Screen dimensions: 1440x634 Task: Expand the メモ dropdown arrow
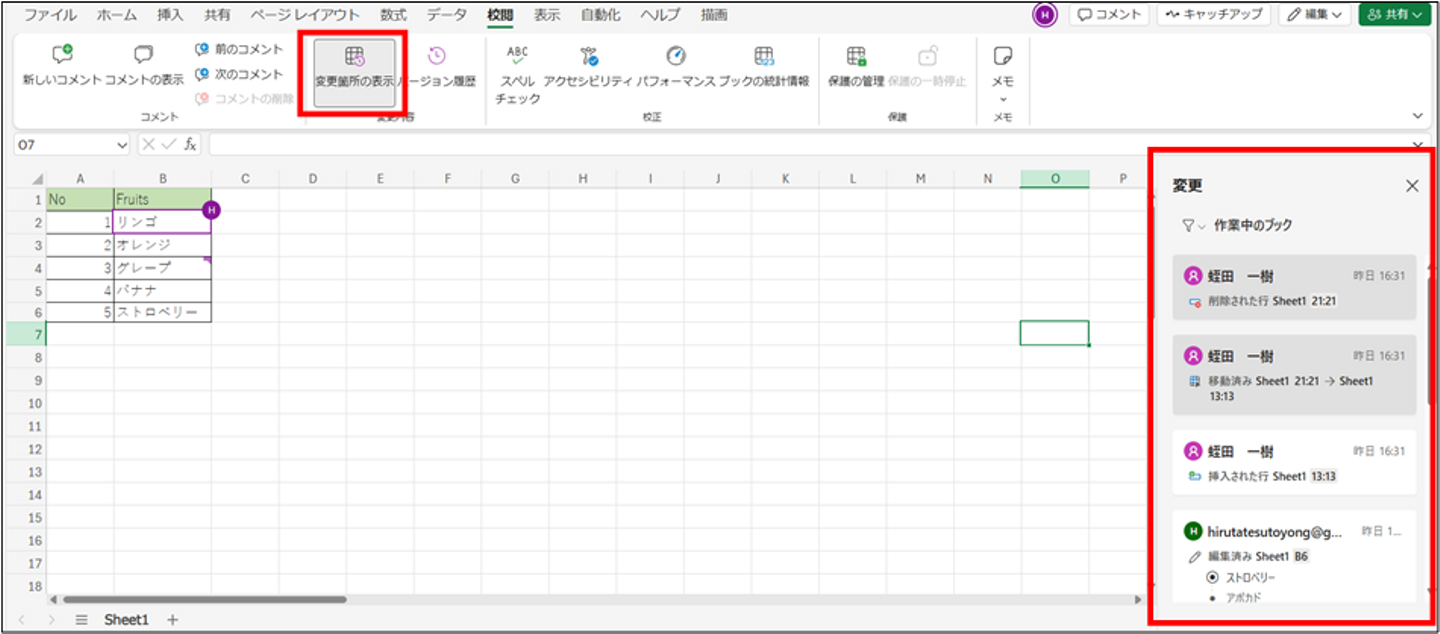[x=1003, y=99]
